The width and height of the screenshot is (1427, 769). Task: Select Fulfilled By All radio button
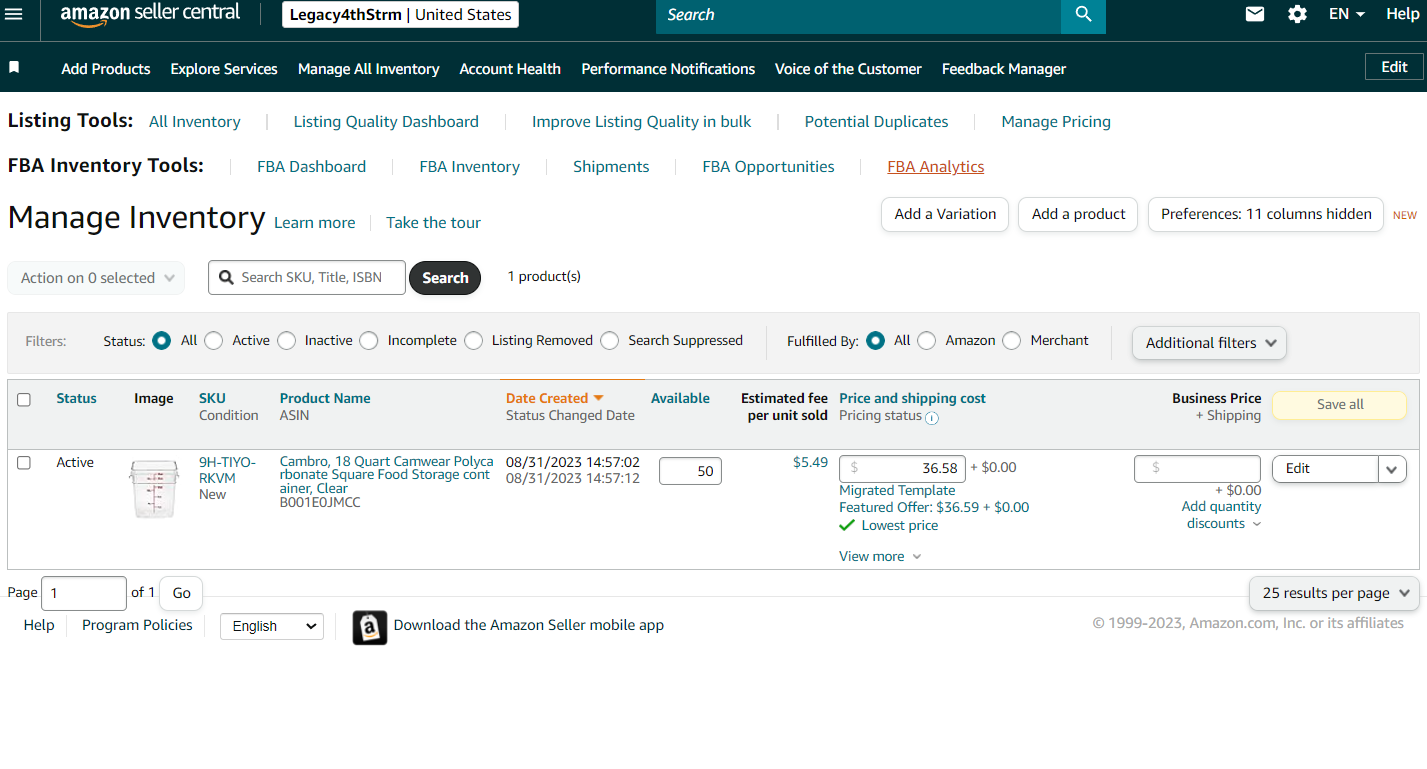[x=875, y=341]
